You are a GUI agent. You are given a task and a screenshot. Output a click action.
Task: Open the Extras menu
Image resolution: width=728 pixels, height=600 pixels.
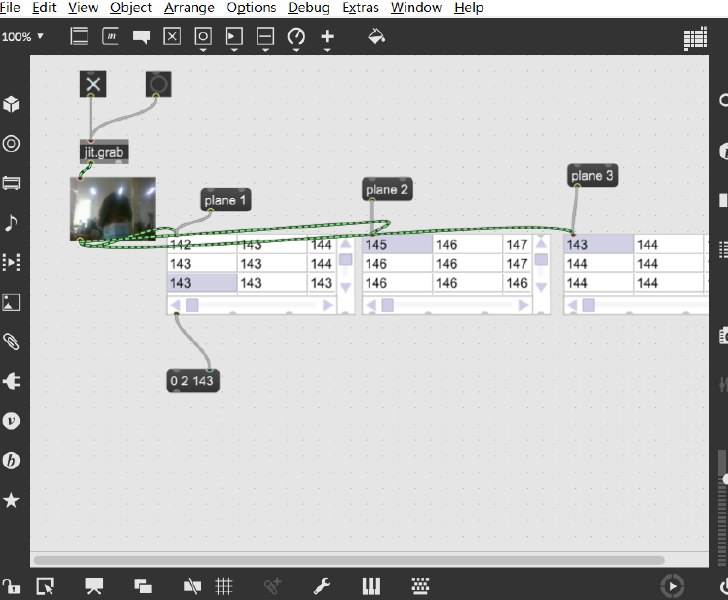click(360, 7)
